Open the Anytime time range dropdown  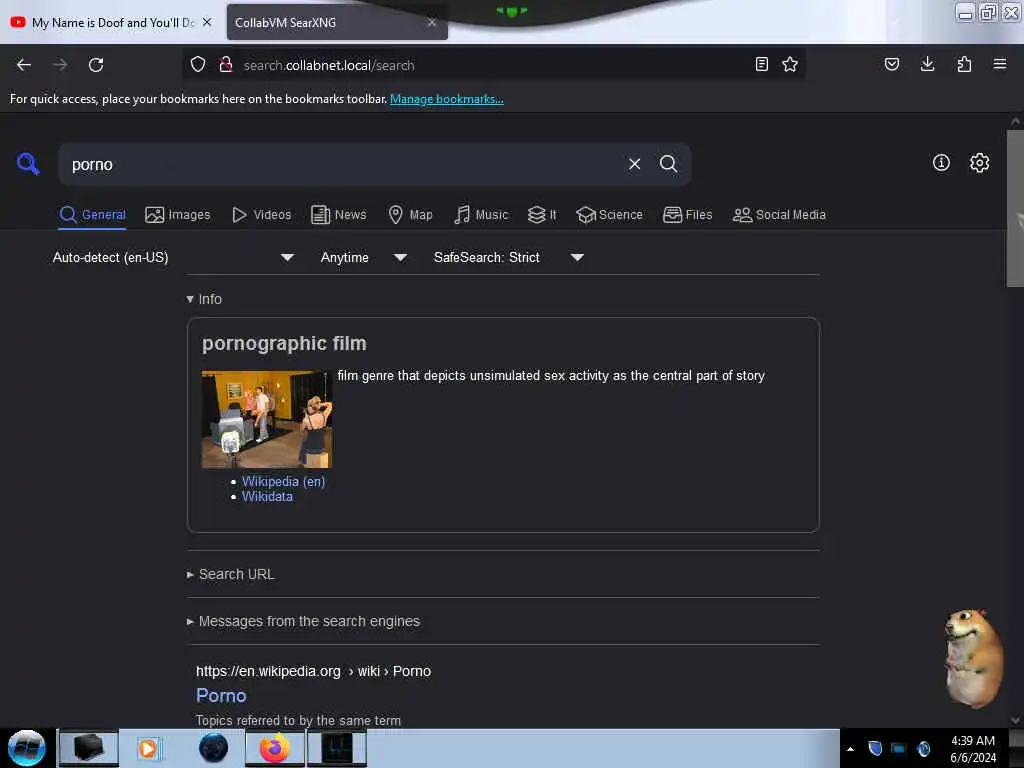click(364, 257)
